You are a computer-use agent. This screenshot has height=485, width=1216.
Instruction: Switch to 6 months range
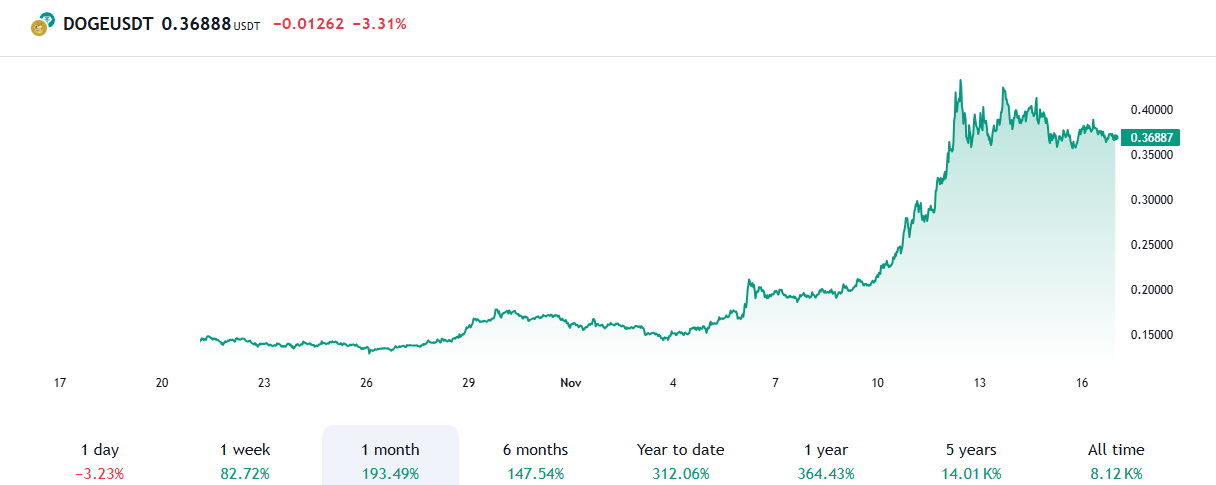coord(535,460)
